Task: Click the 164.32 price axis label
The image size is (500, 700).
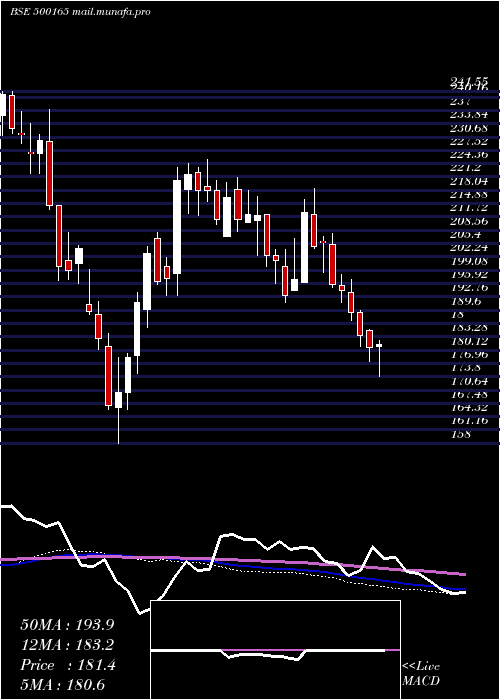Action: 468,408
